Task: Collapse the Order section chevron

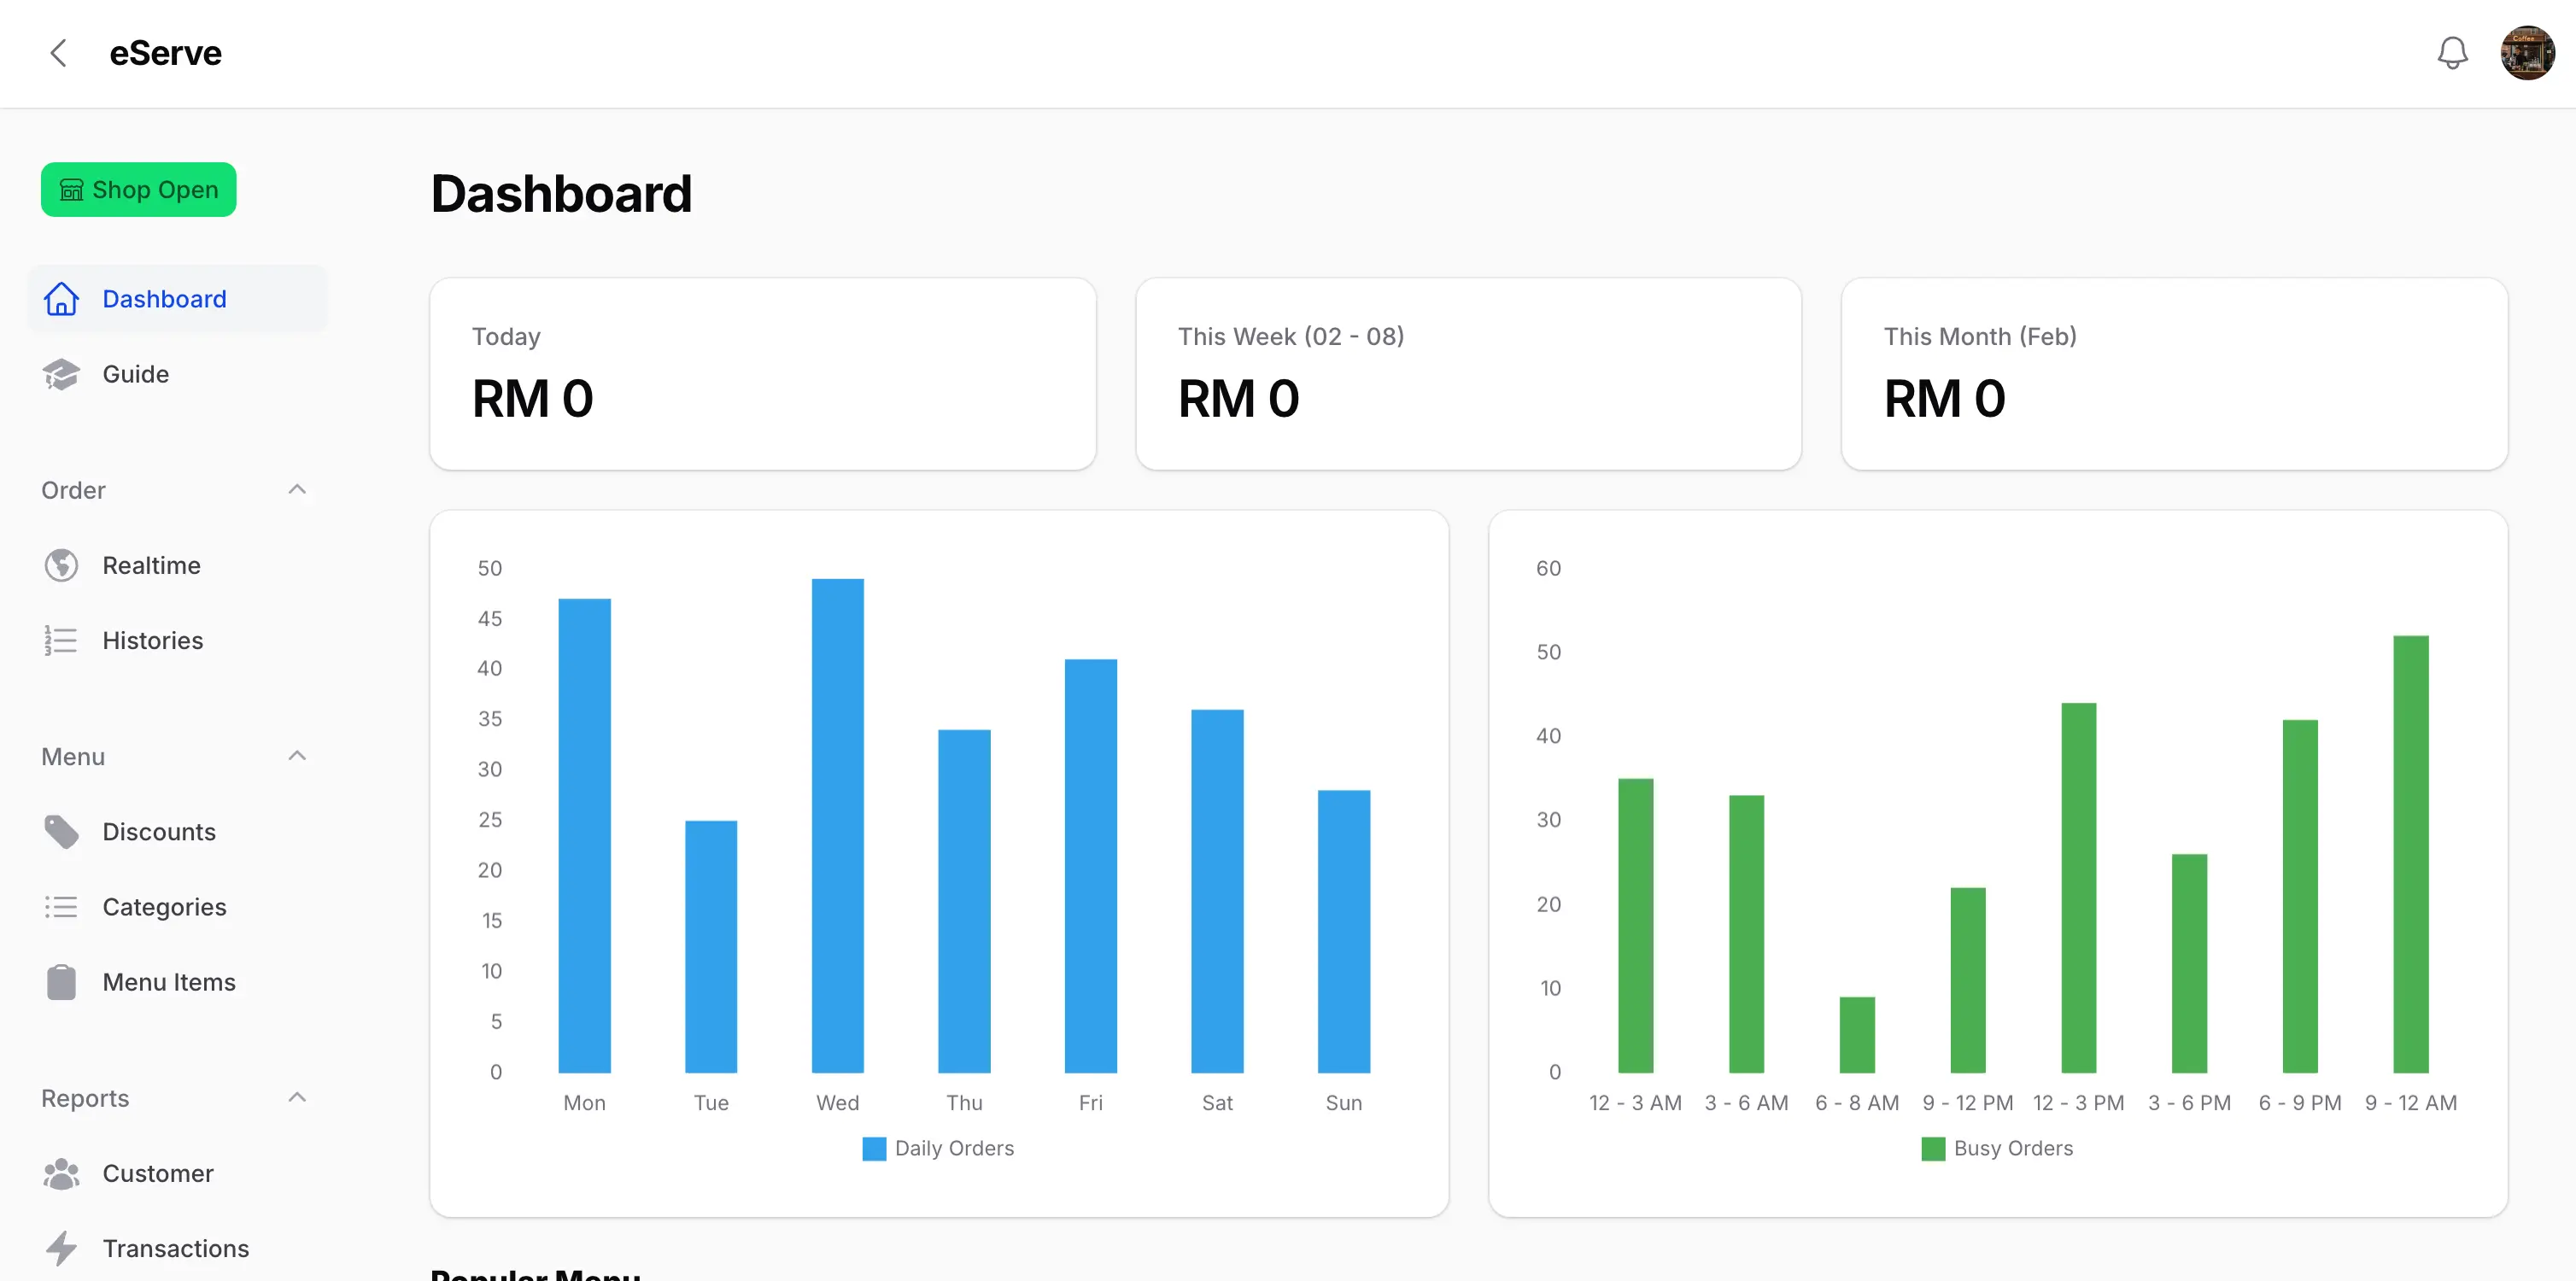Action: point(297,489)
